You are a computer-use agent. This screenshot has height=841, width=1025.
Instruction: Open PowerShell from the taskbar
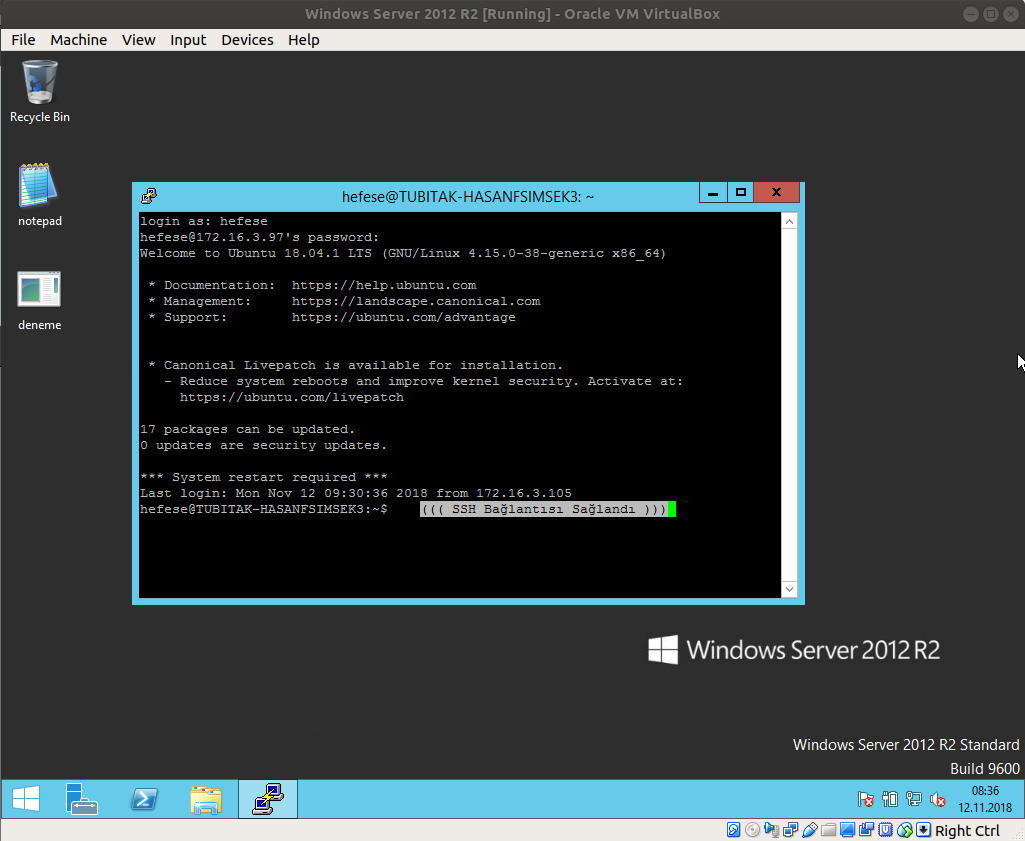tap(144, 799)
